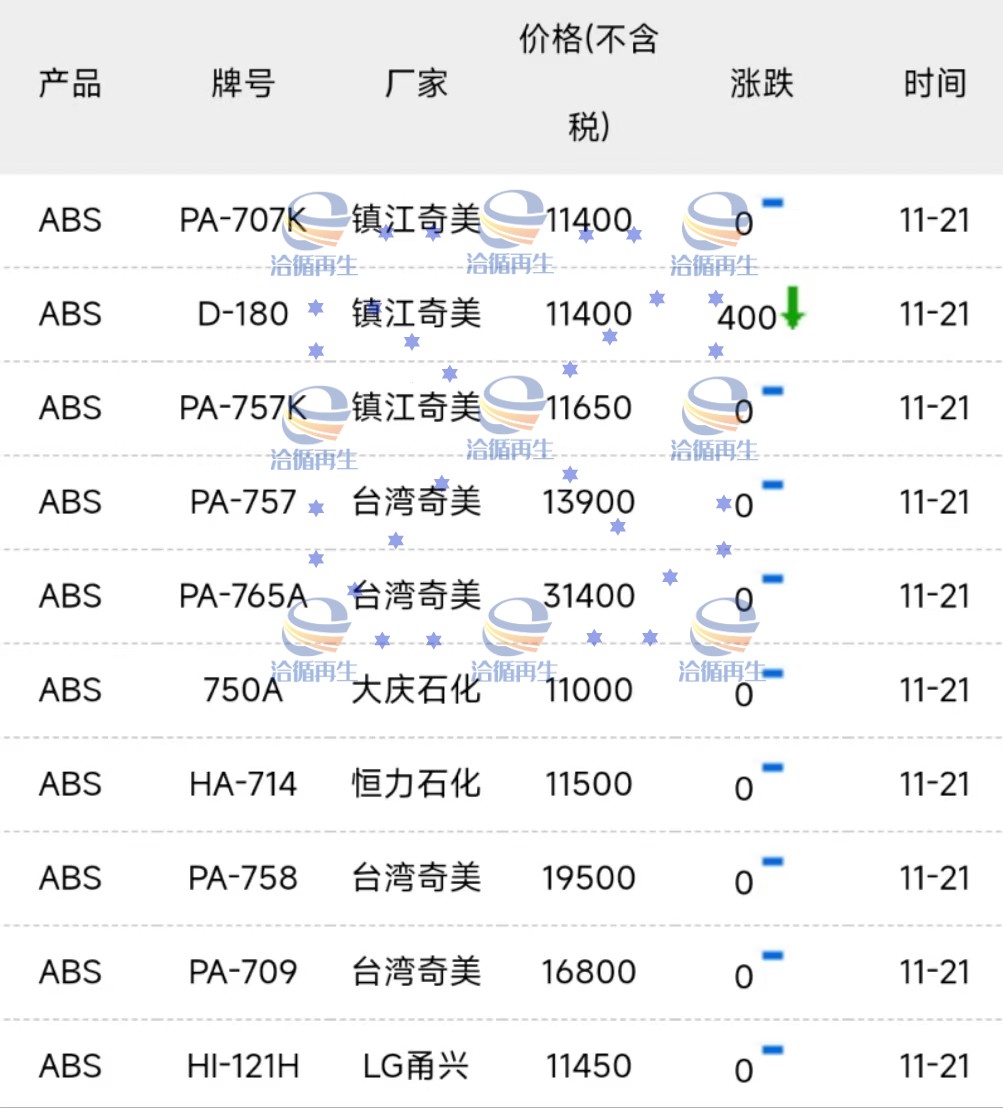Screen dimensions: 1003x1108
Task: Click the LG甬兴 manufacturer name
Action: 416,1066
